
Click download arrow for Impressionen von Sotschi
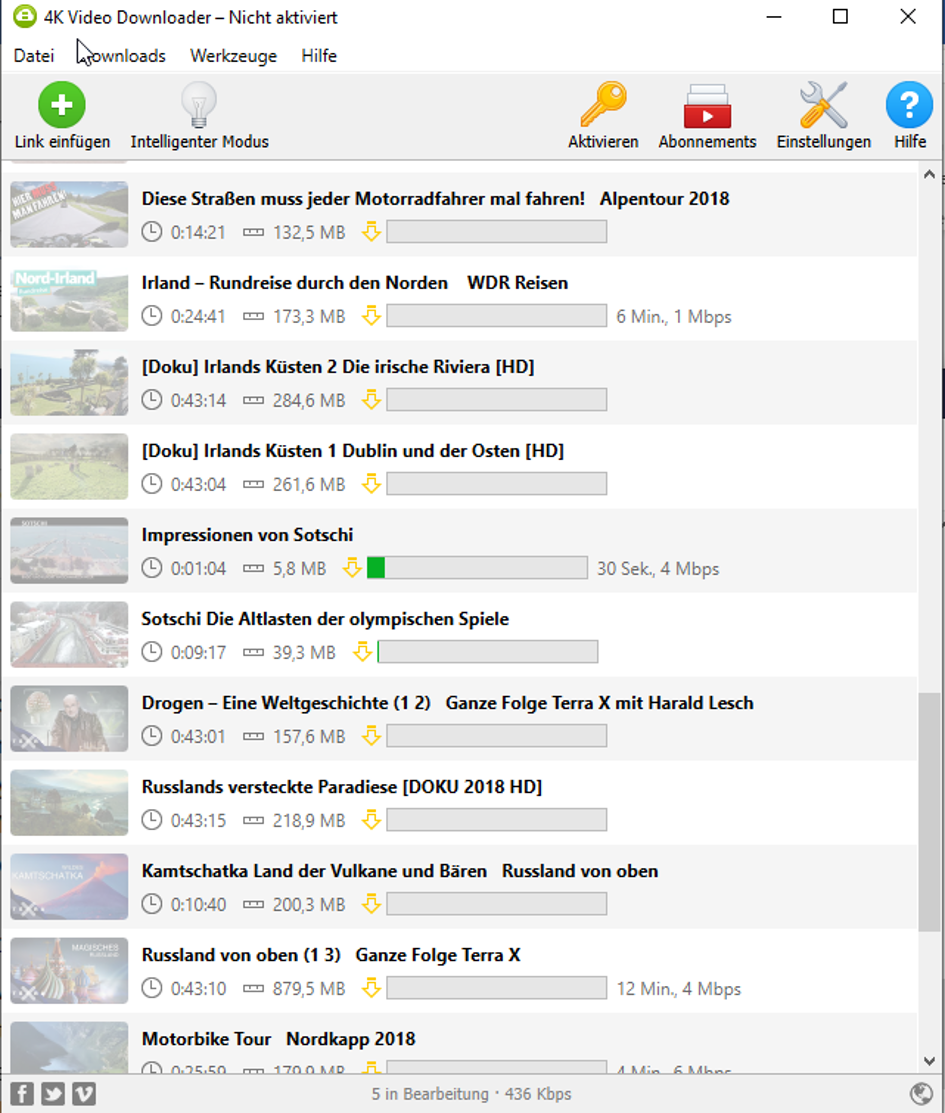pyautogui.click(x=352, y=568)
